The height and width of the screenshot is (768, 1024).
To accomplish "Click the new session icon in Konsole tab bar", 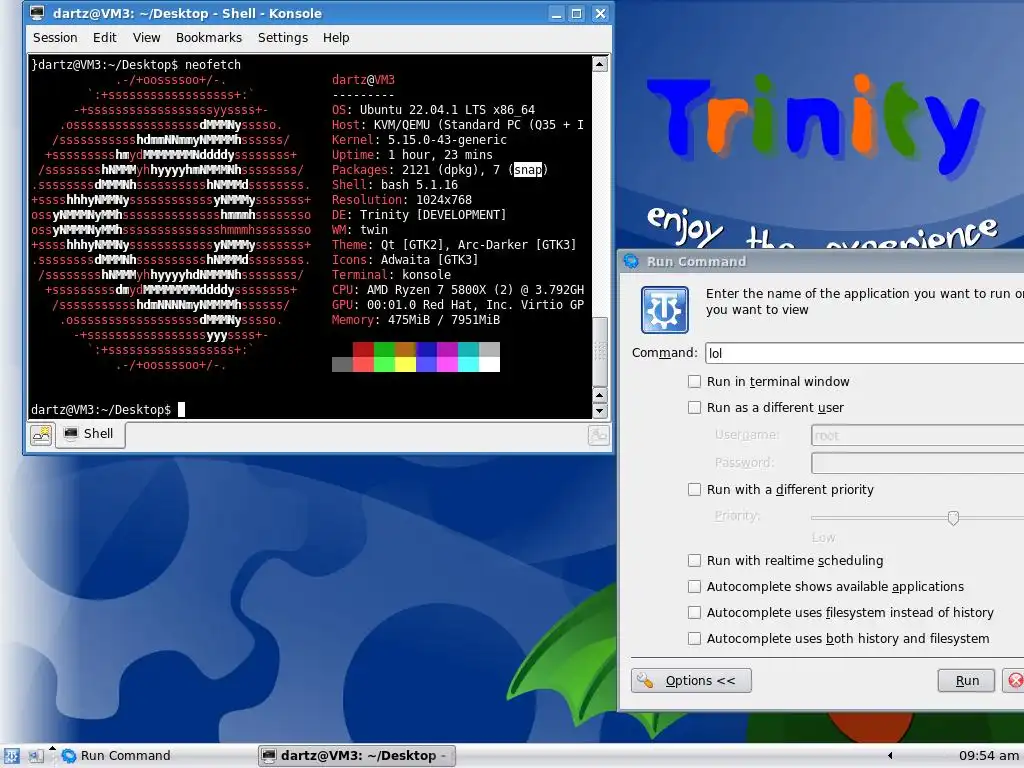I will point(41,434).
